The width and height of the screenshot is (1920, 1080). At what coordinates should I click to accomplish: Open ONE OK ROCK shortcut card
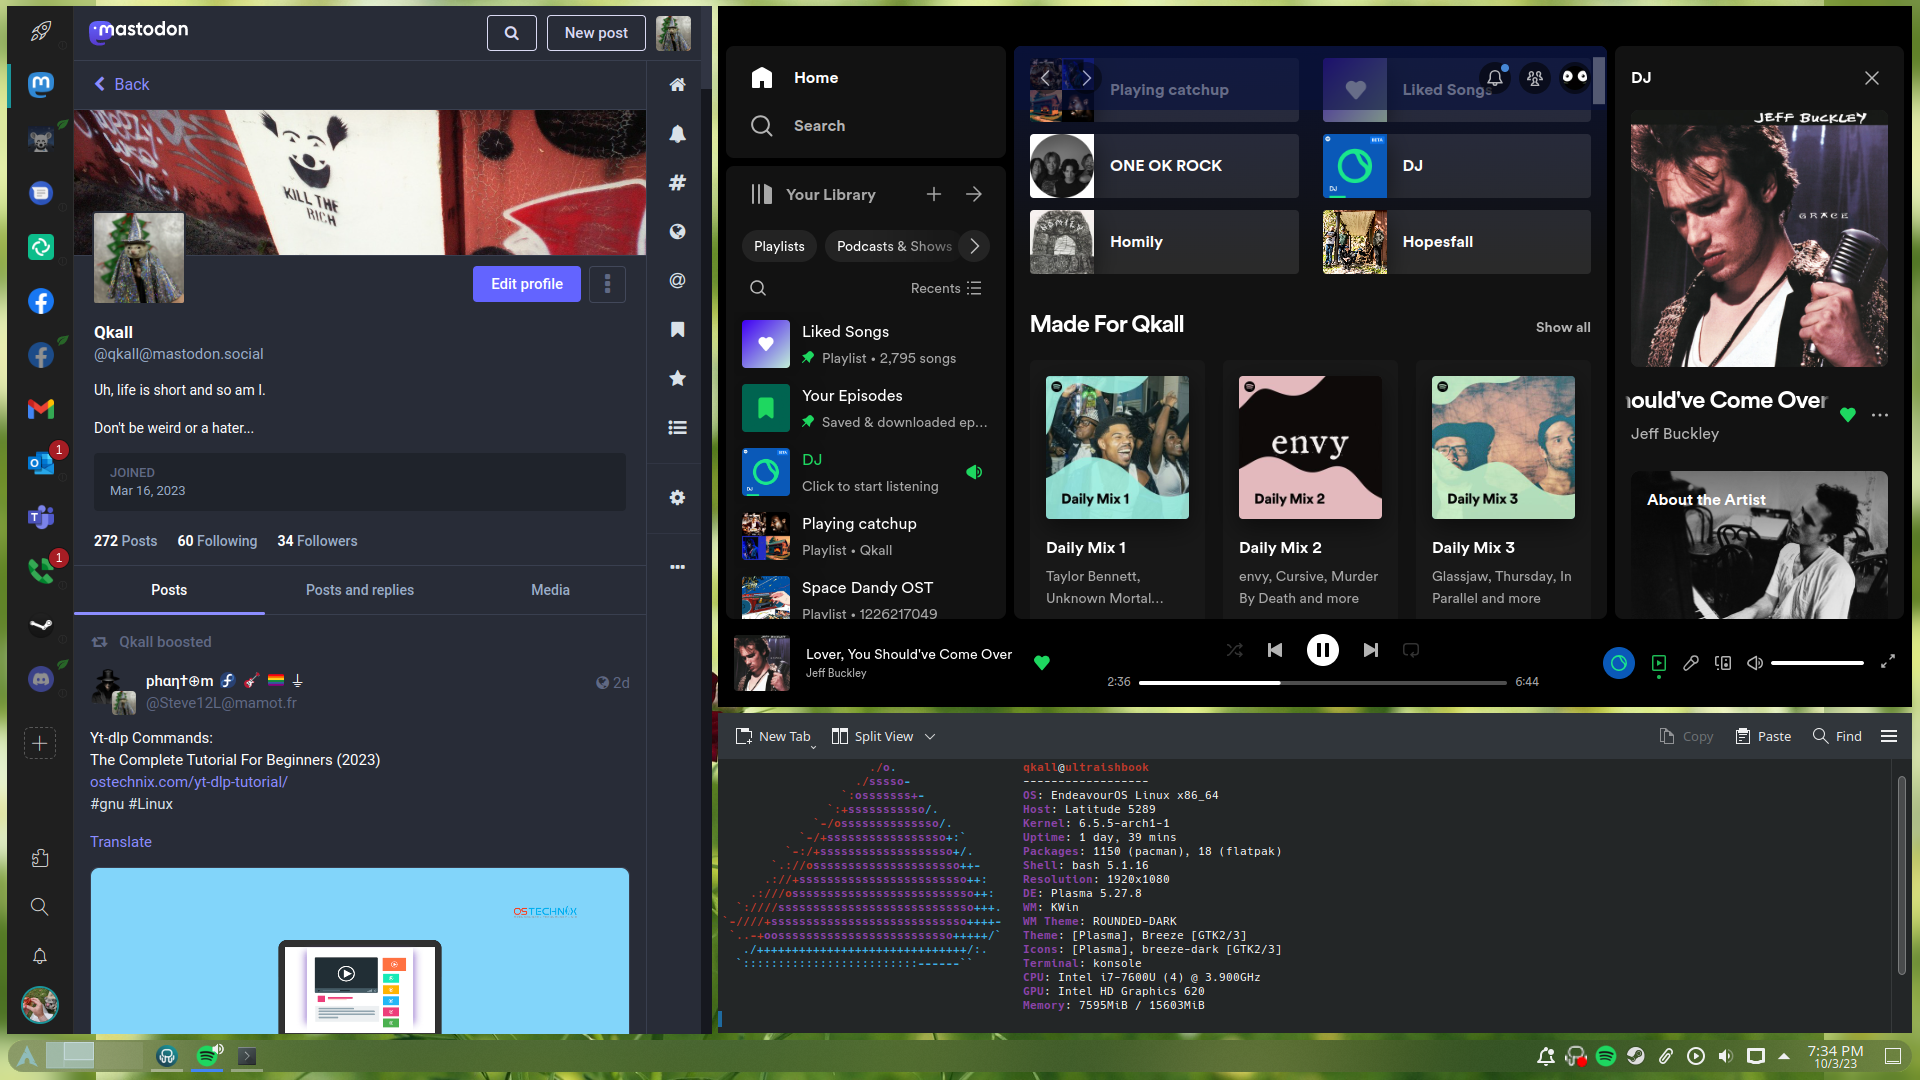point(1164,166)
